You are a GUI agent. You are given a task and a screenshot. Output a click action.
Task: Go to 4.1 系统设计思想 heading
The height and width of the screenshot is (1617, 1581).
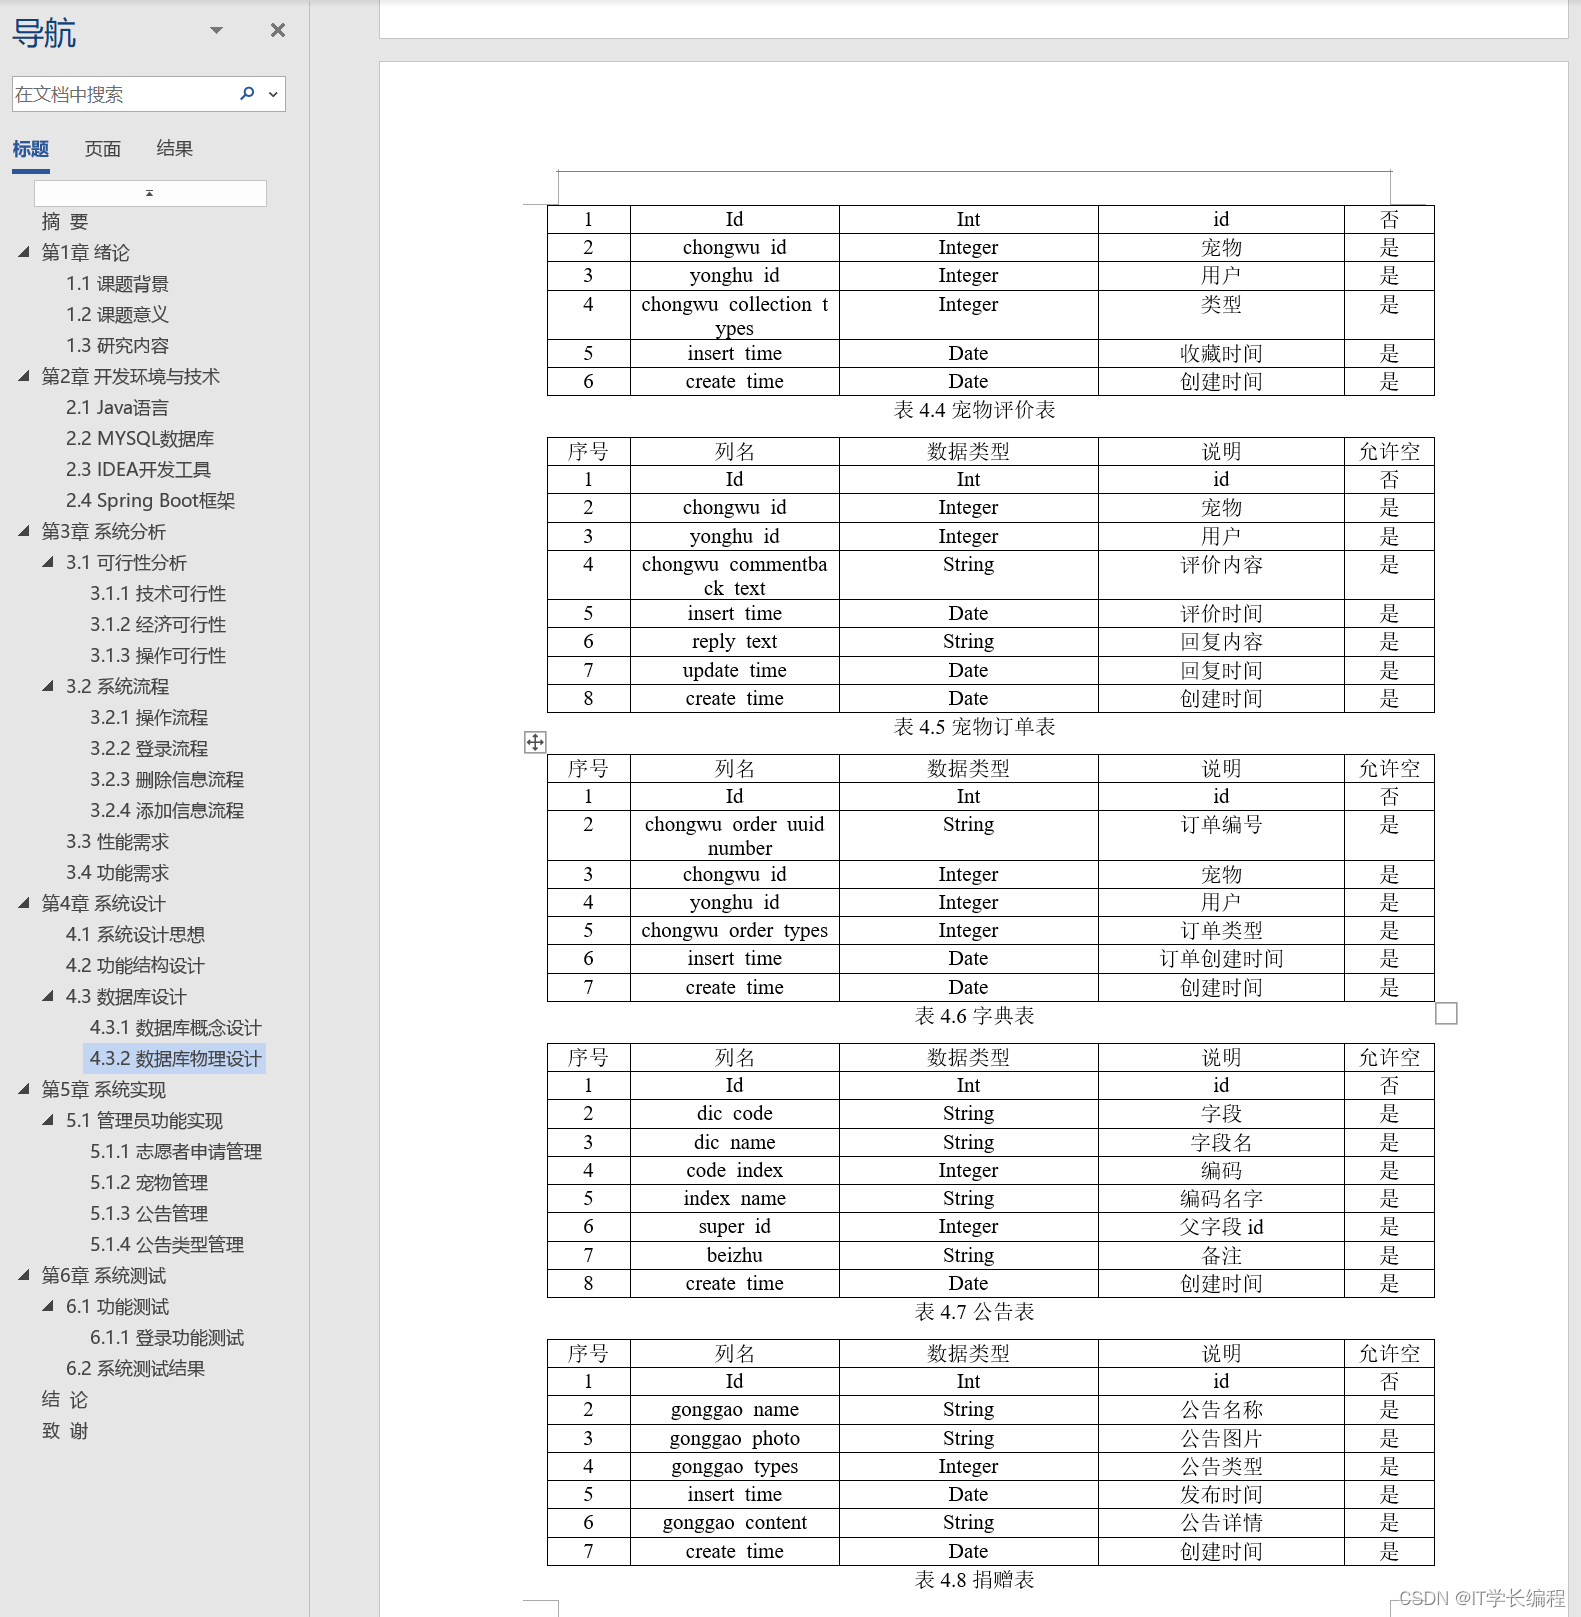click(135, 935)
